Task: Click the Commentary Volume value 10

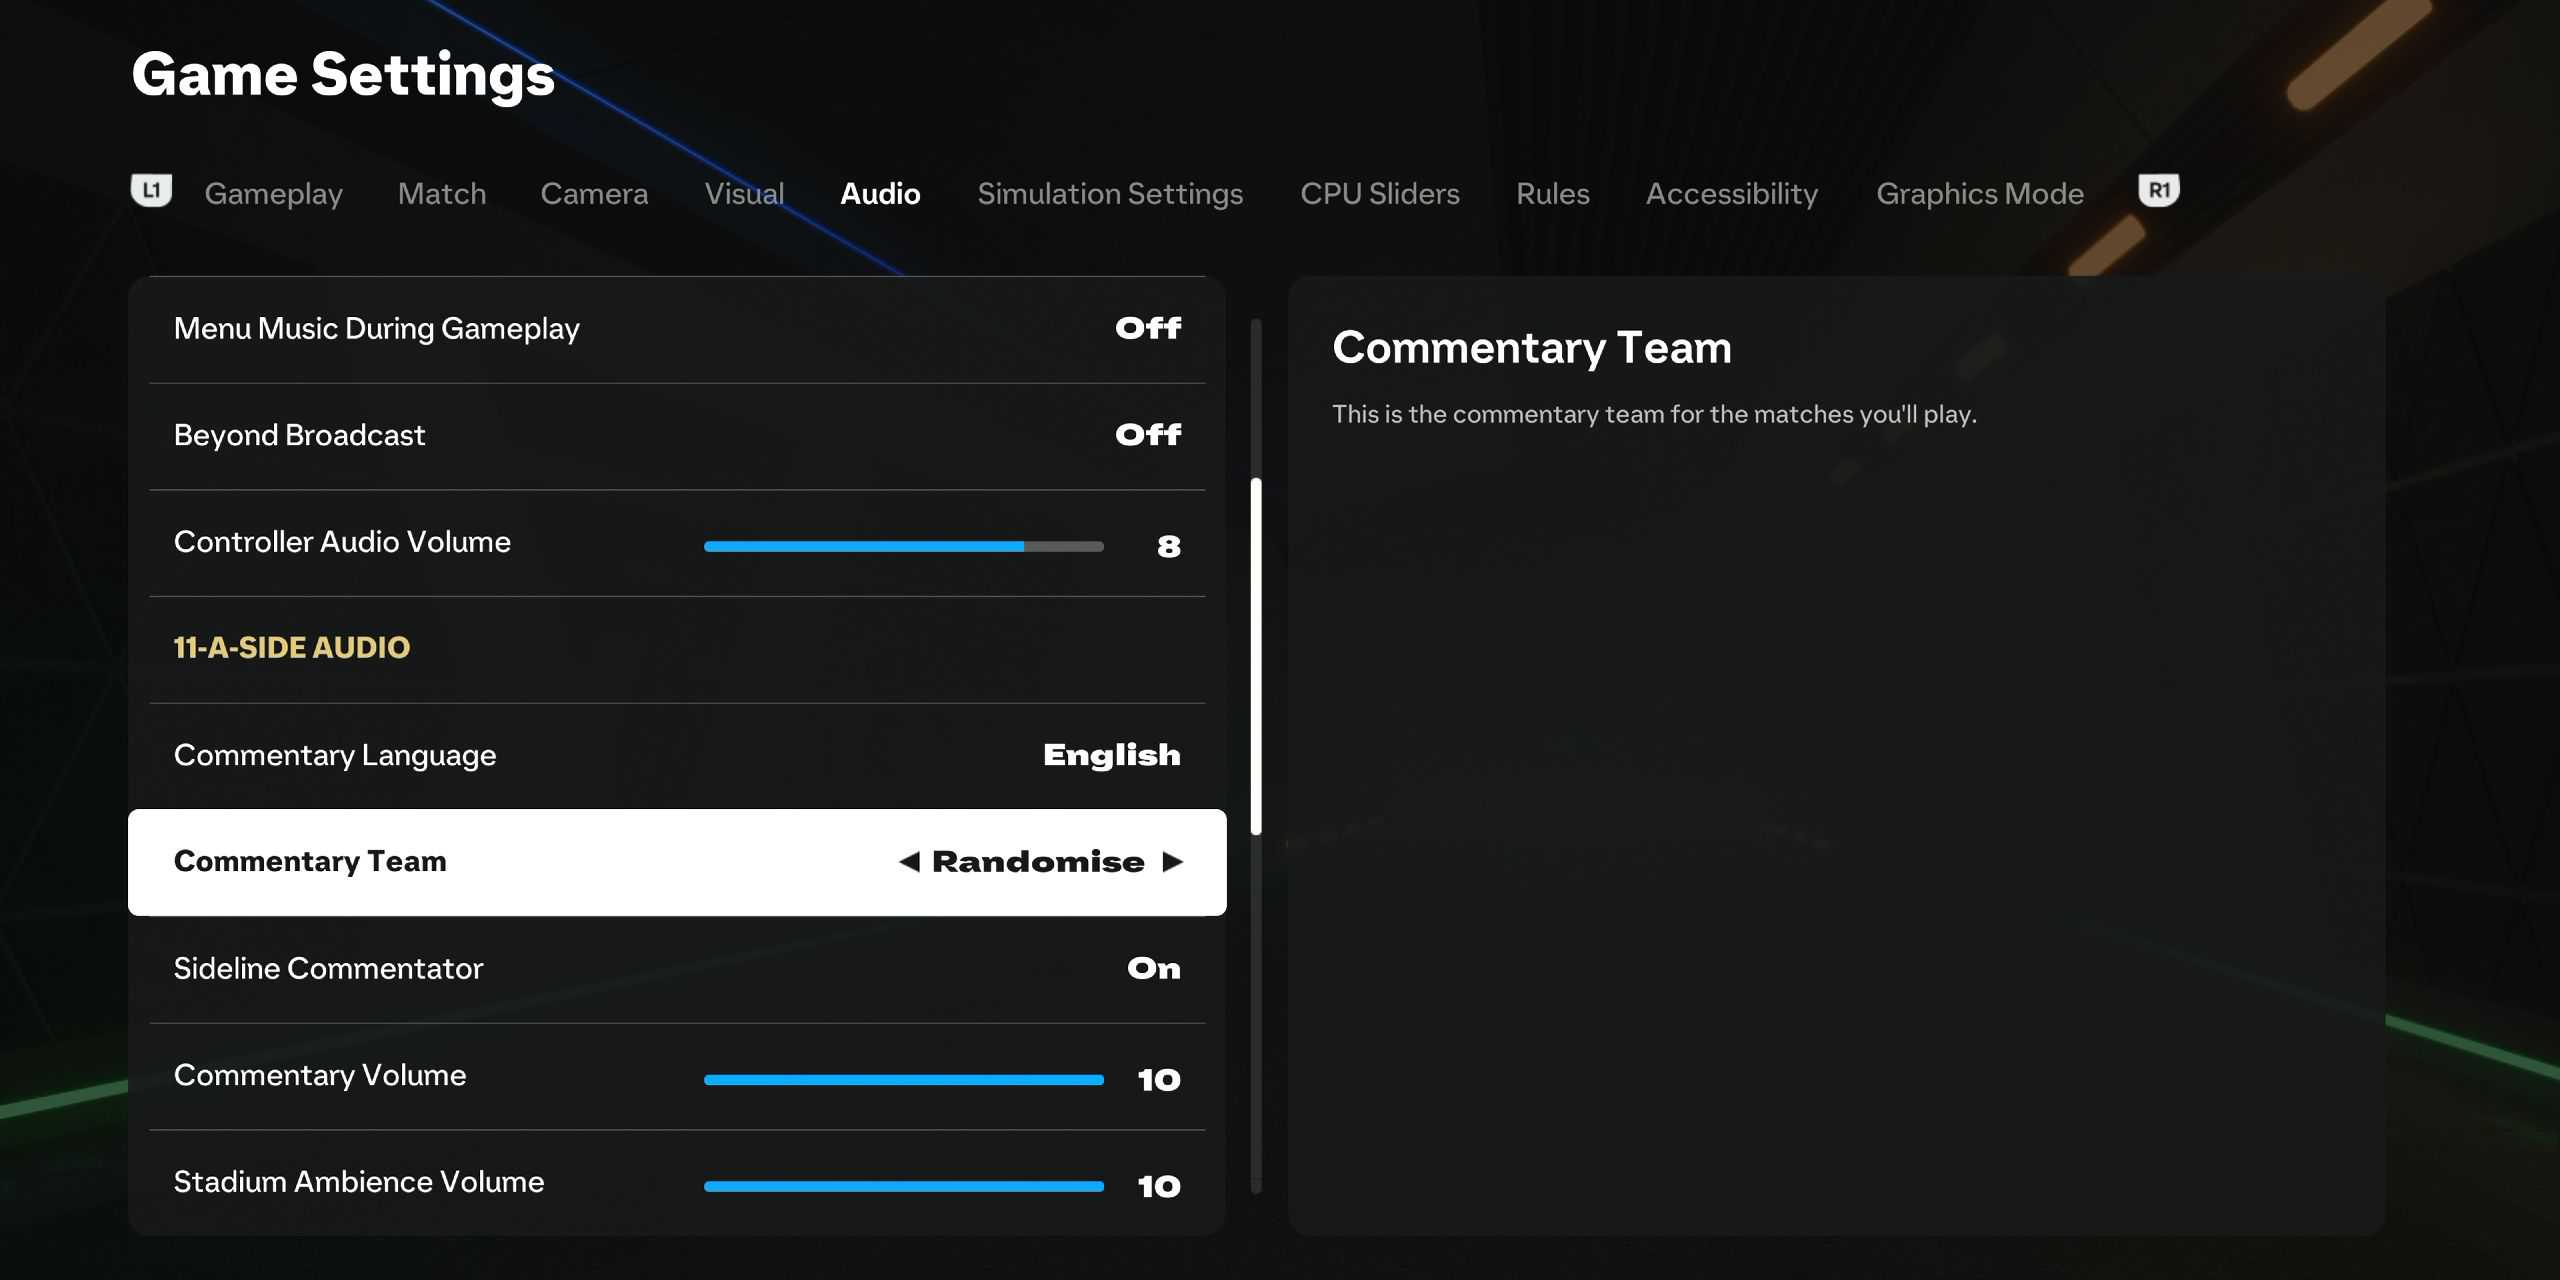Action: [x=1159, y=1080]
